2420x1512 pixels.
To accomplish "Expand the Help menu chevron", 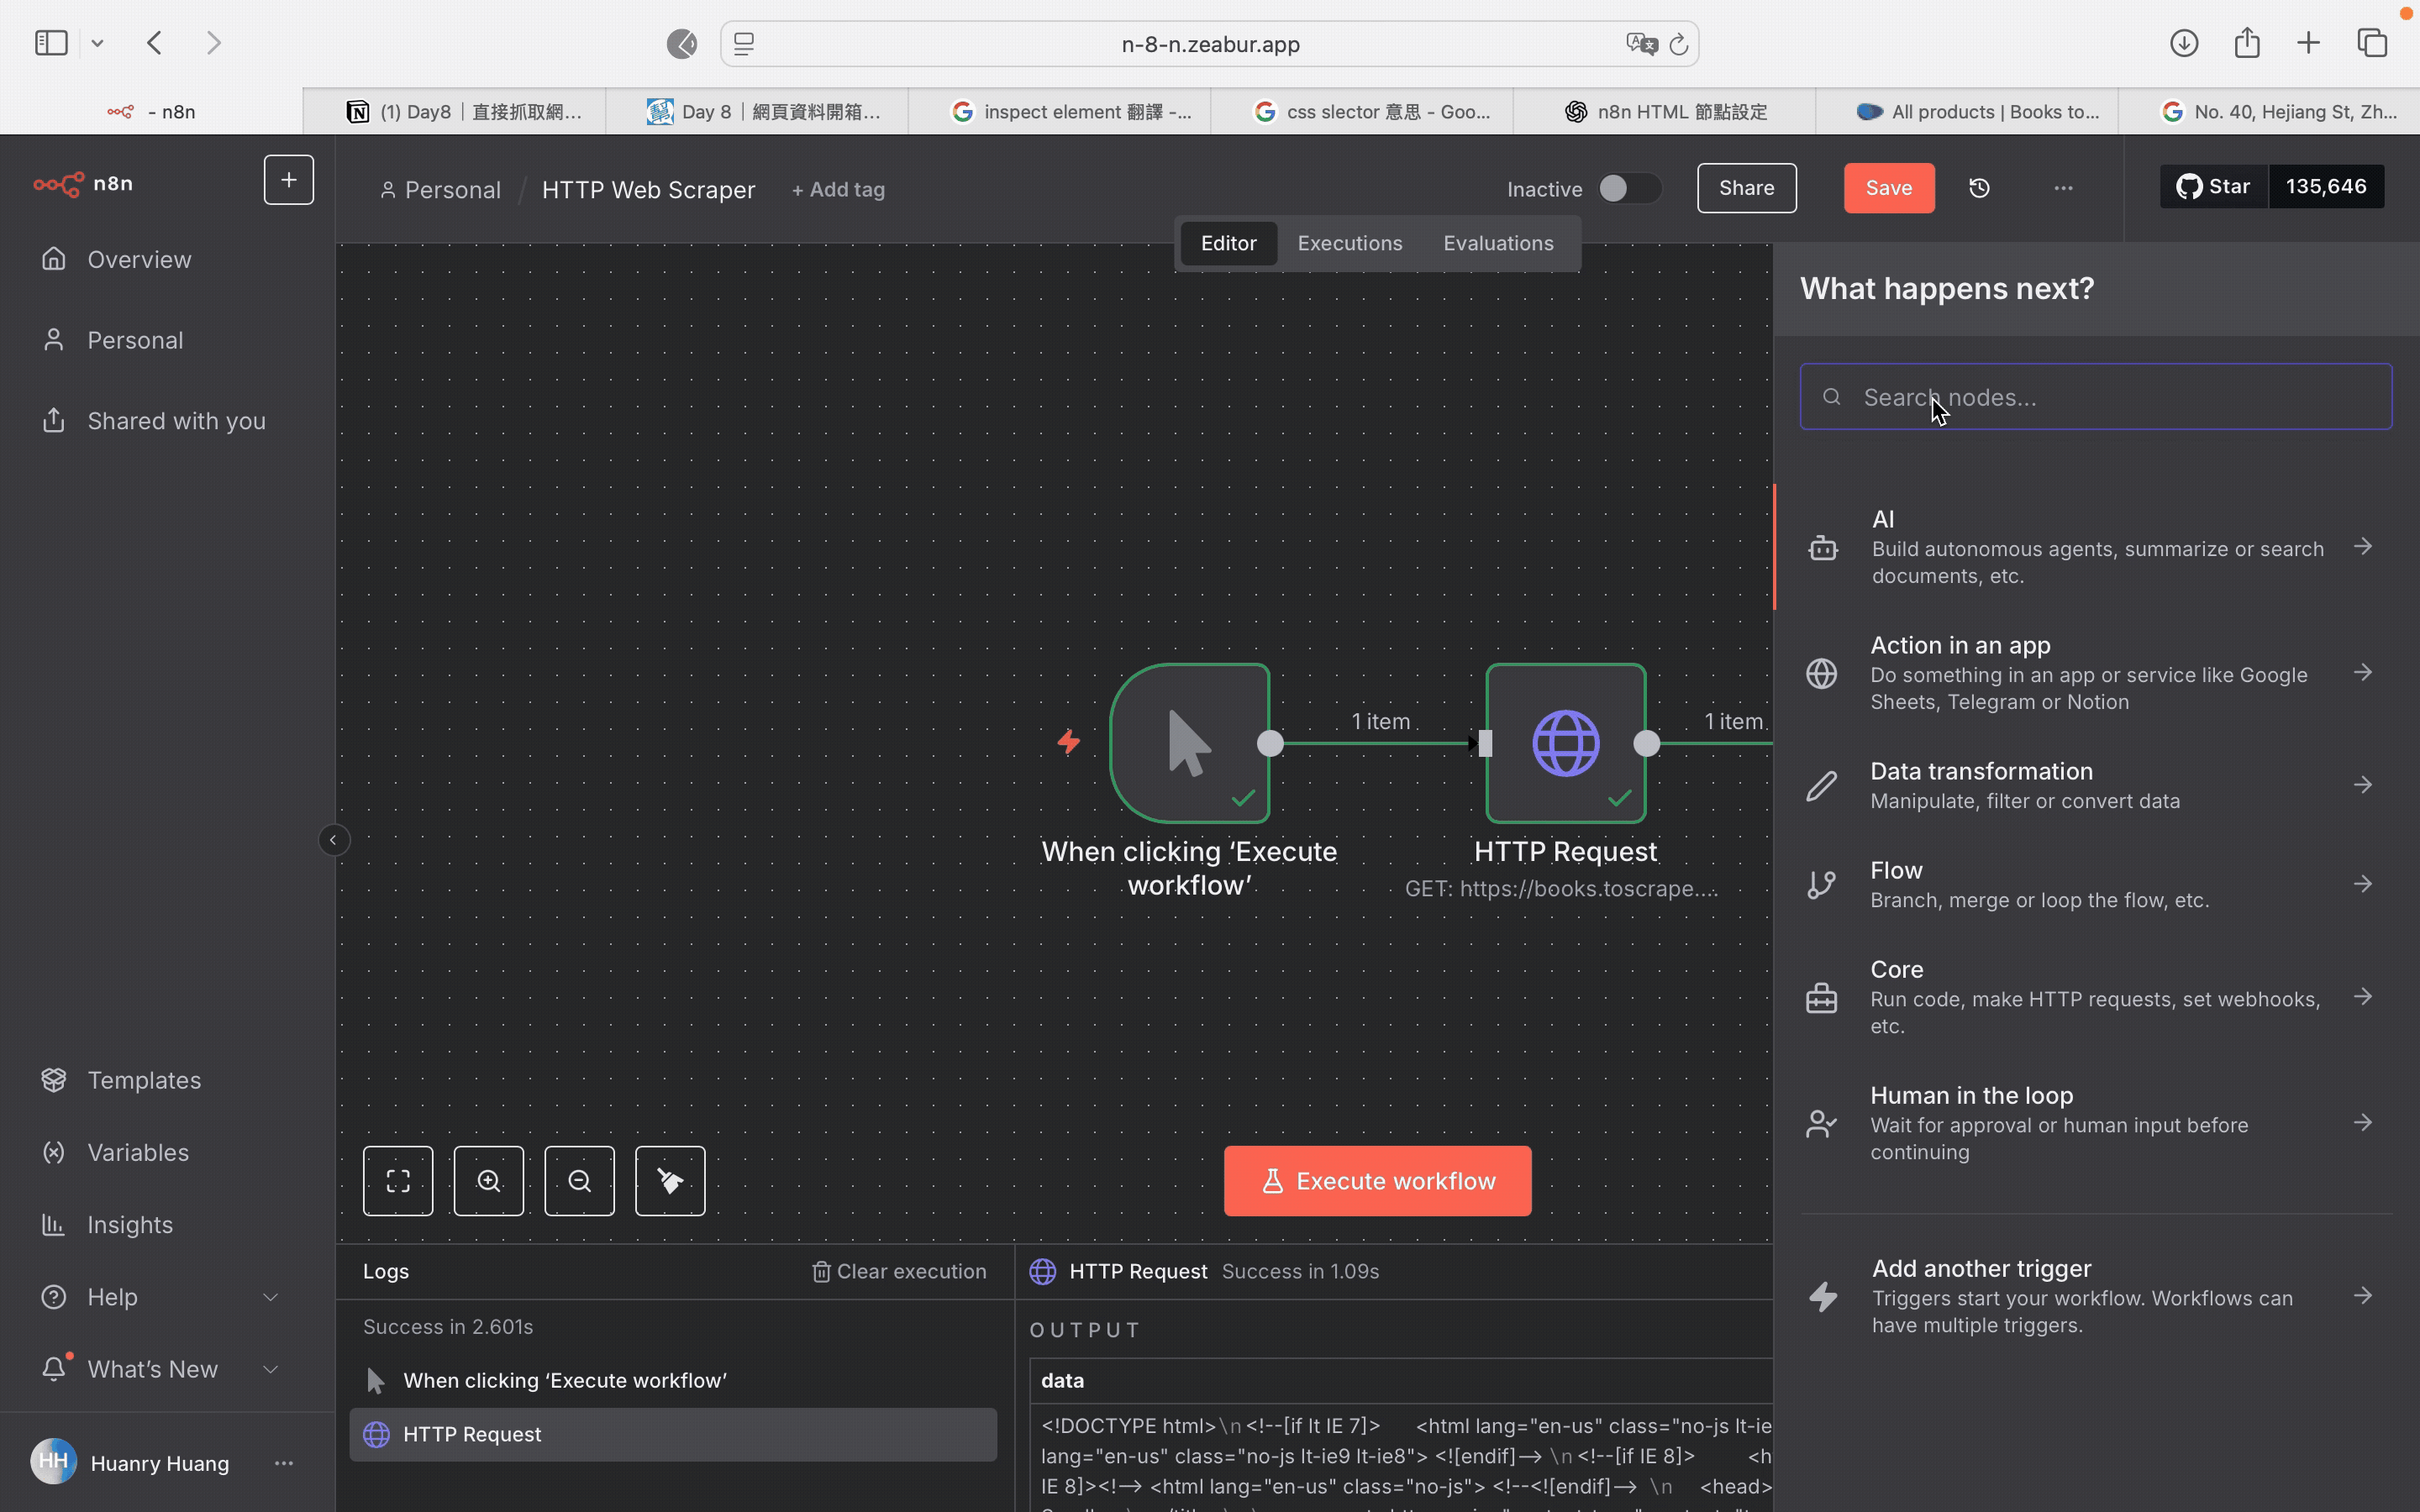I will point(270,1297).
